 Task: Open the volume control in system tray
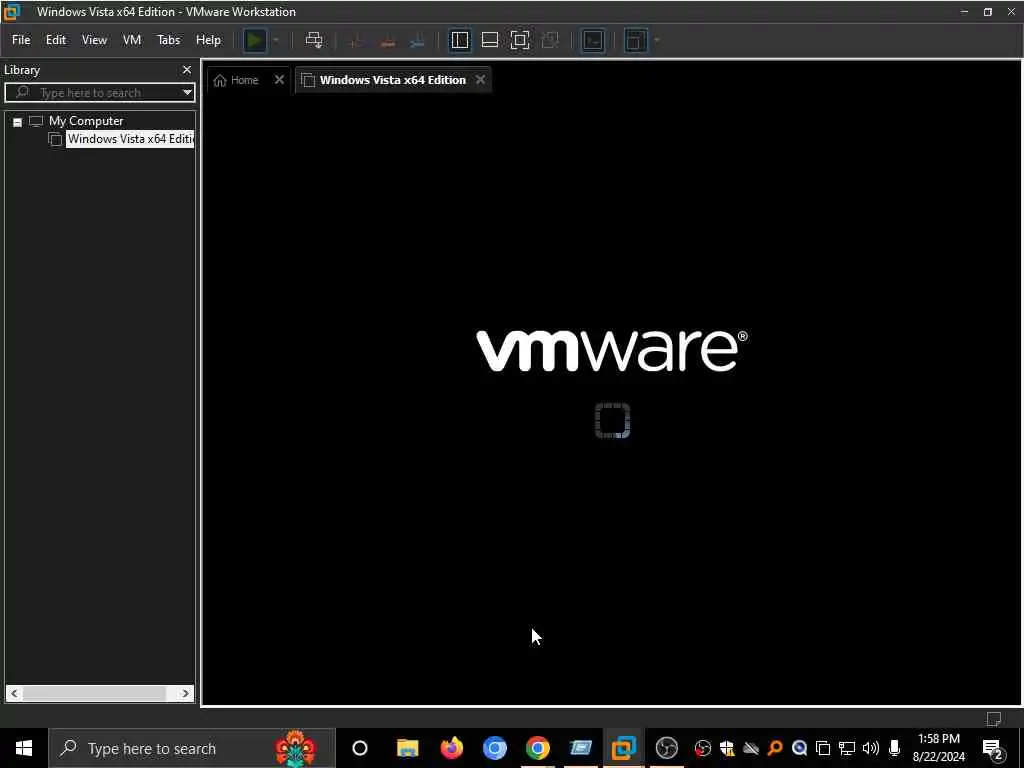click(x=871, y=748)
